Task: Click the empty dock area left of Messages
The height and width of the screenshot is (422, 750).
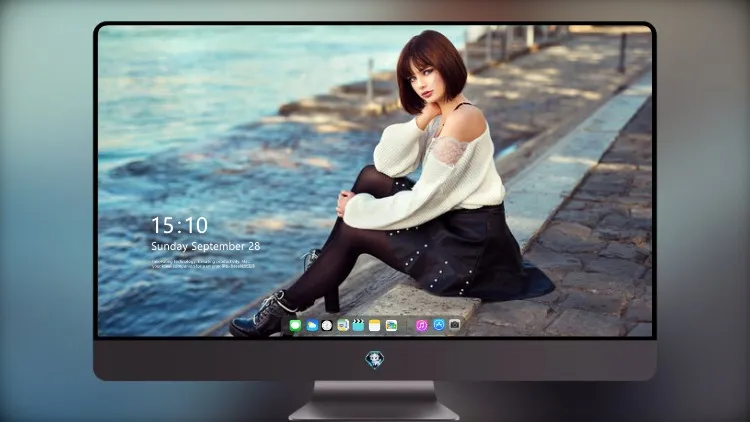Action: coord(285,326)
